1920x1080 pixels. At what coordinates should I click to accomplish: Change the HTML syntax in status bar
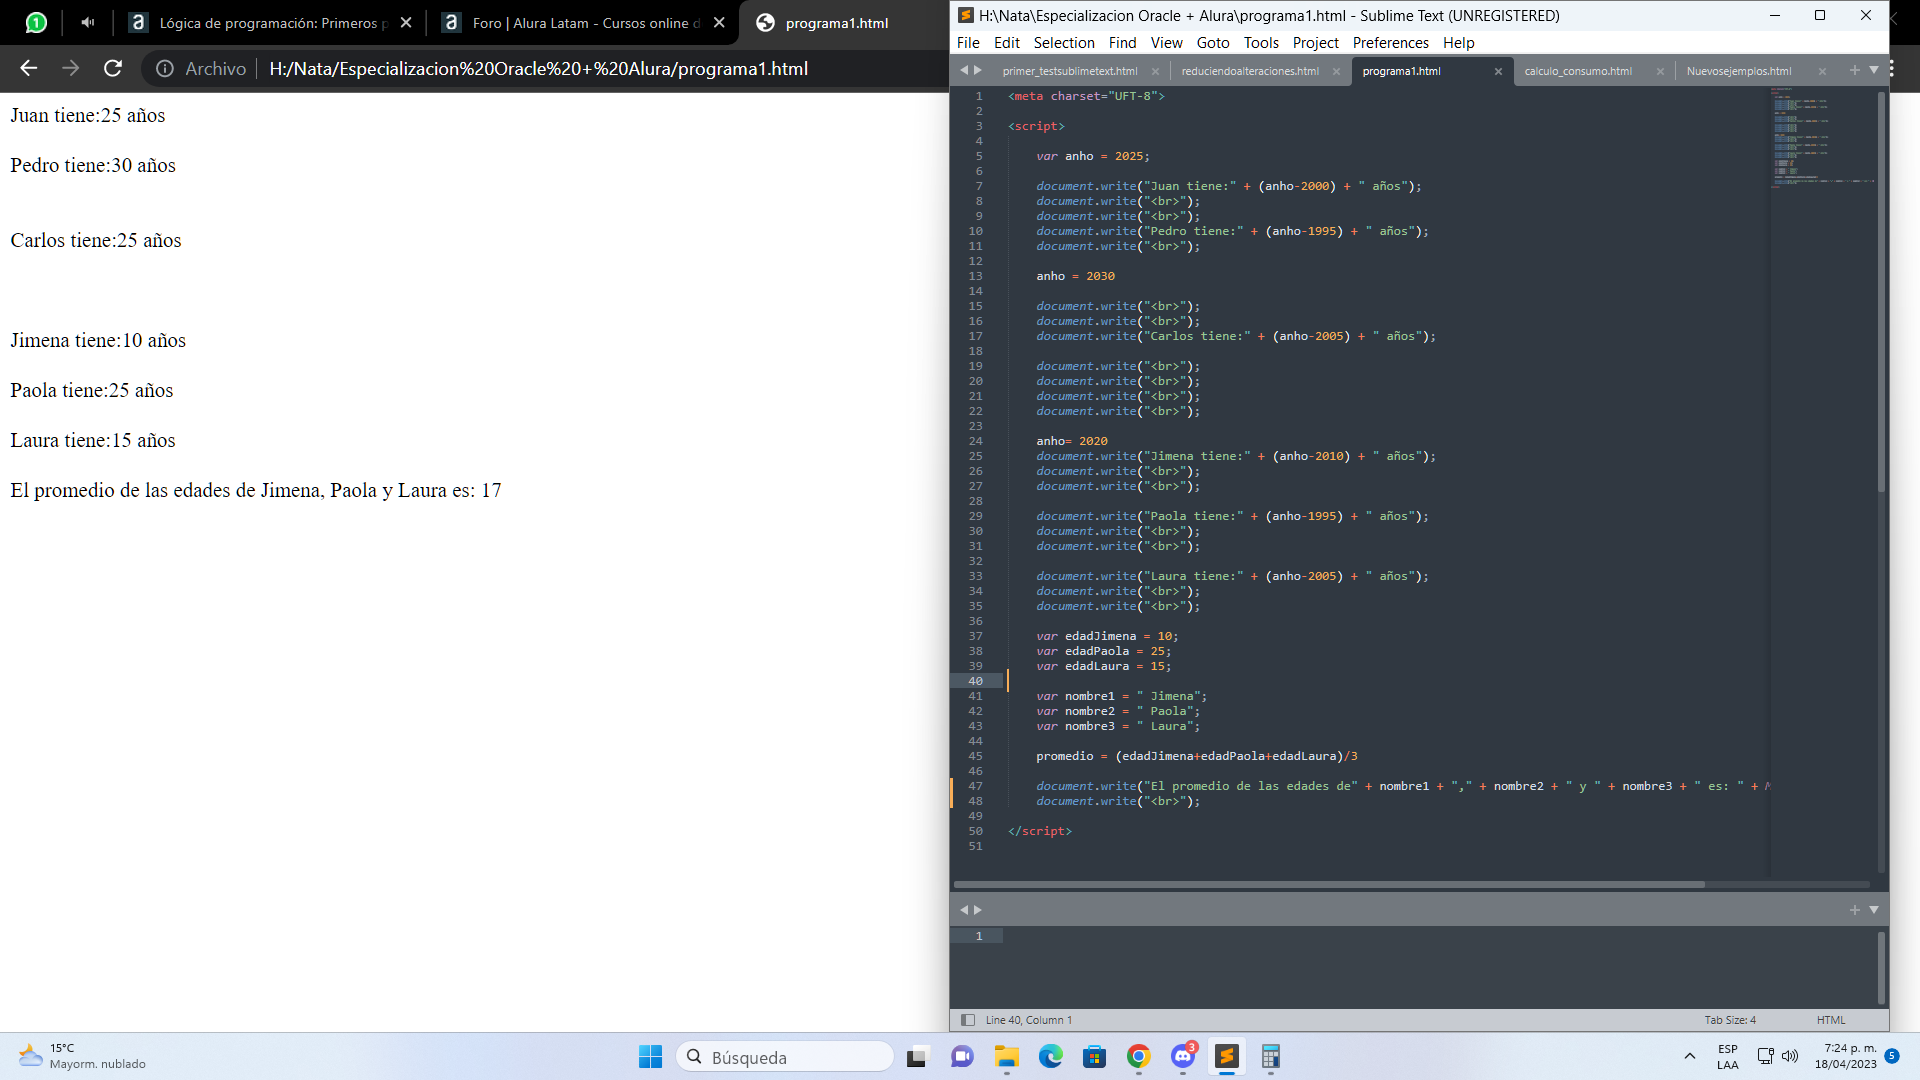pos(1831,1020)
